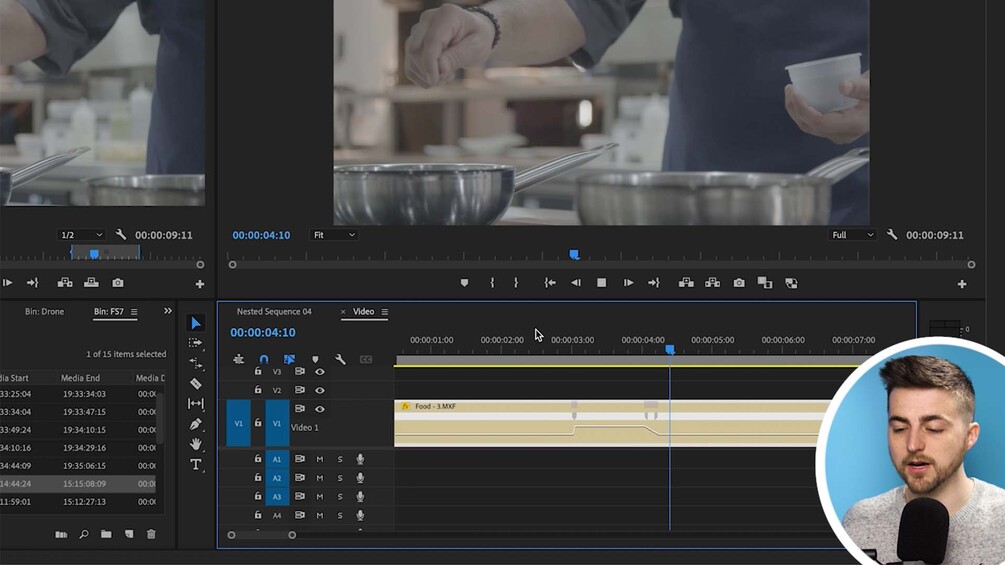Screen dimensions: 1005x565
Task: Go to Out point in Program monitor
Action: click(654, 282)
